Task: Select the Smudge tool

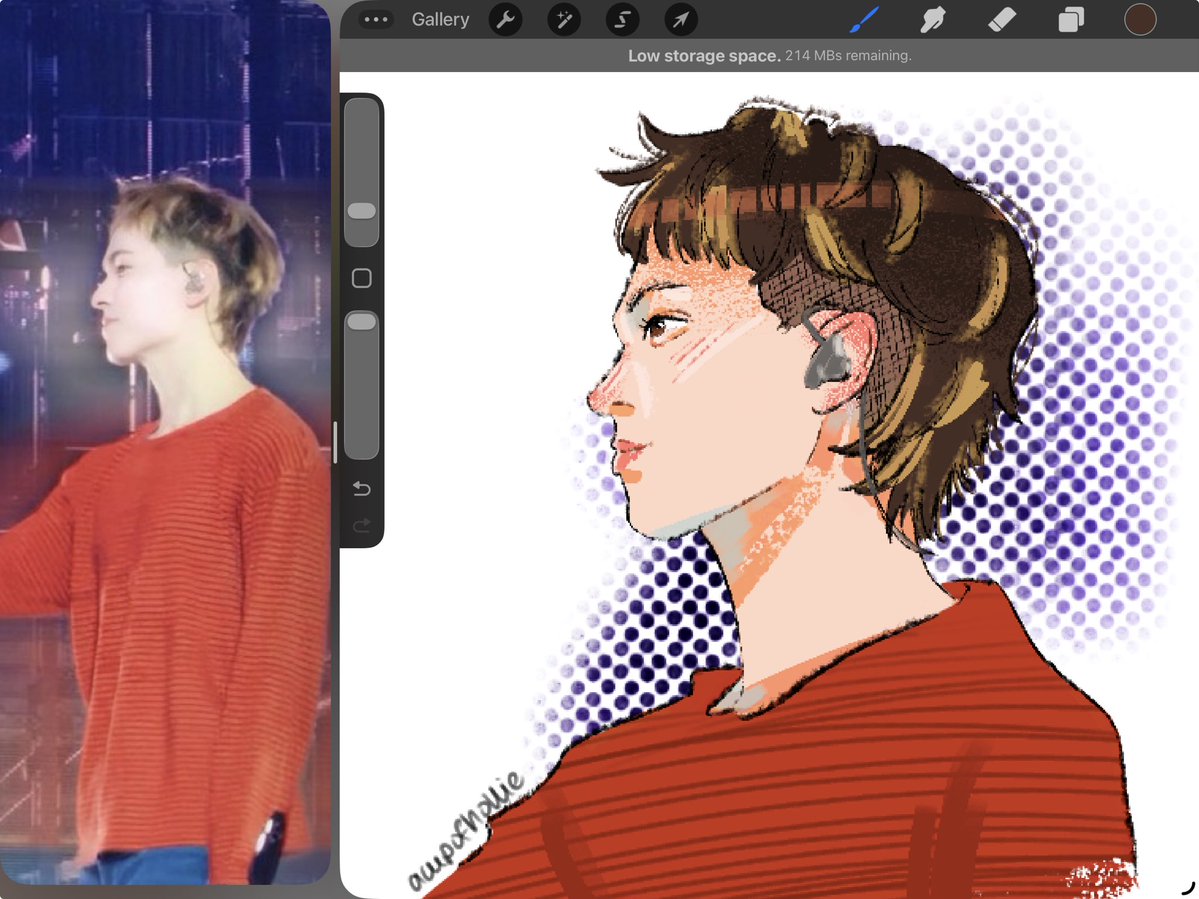Action: click(933, 19)
